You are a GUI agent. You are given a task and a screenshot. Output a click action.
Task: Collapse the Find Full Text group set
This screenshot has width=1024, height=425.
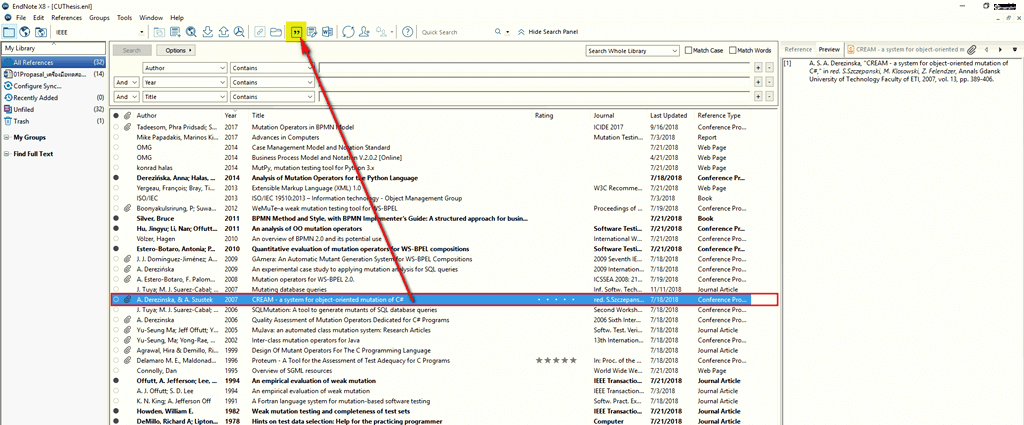point(7,154)
